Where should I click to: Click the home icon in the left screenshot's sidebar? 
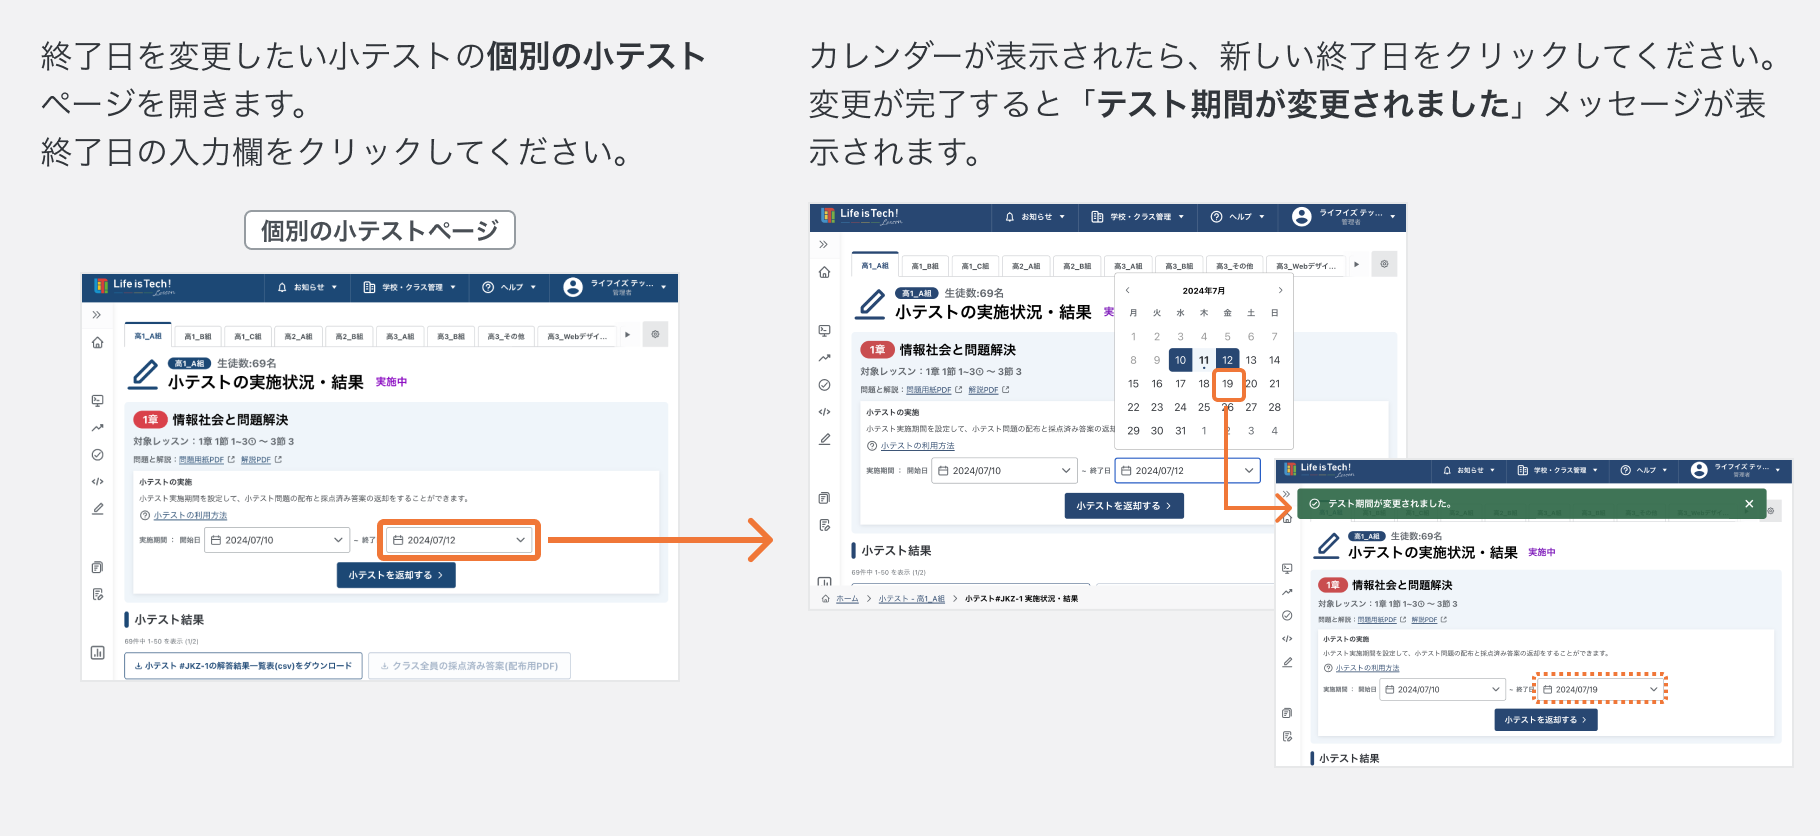tap(97, 343)
